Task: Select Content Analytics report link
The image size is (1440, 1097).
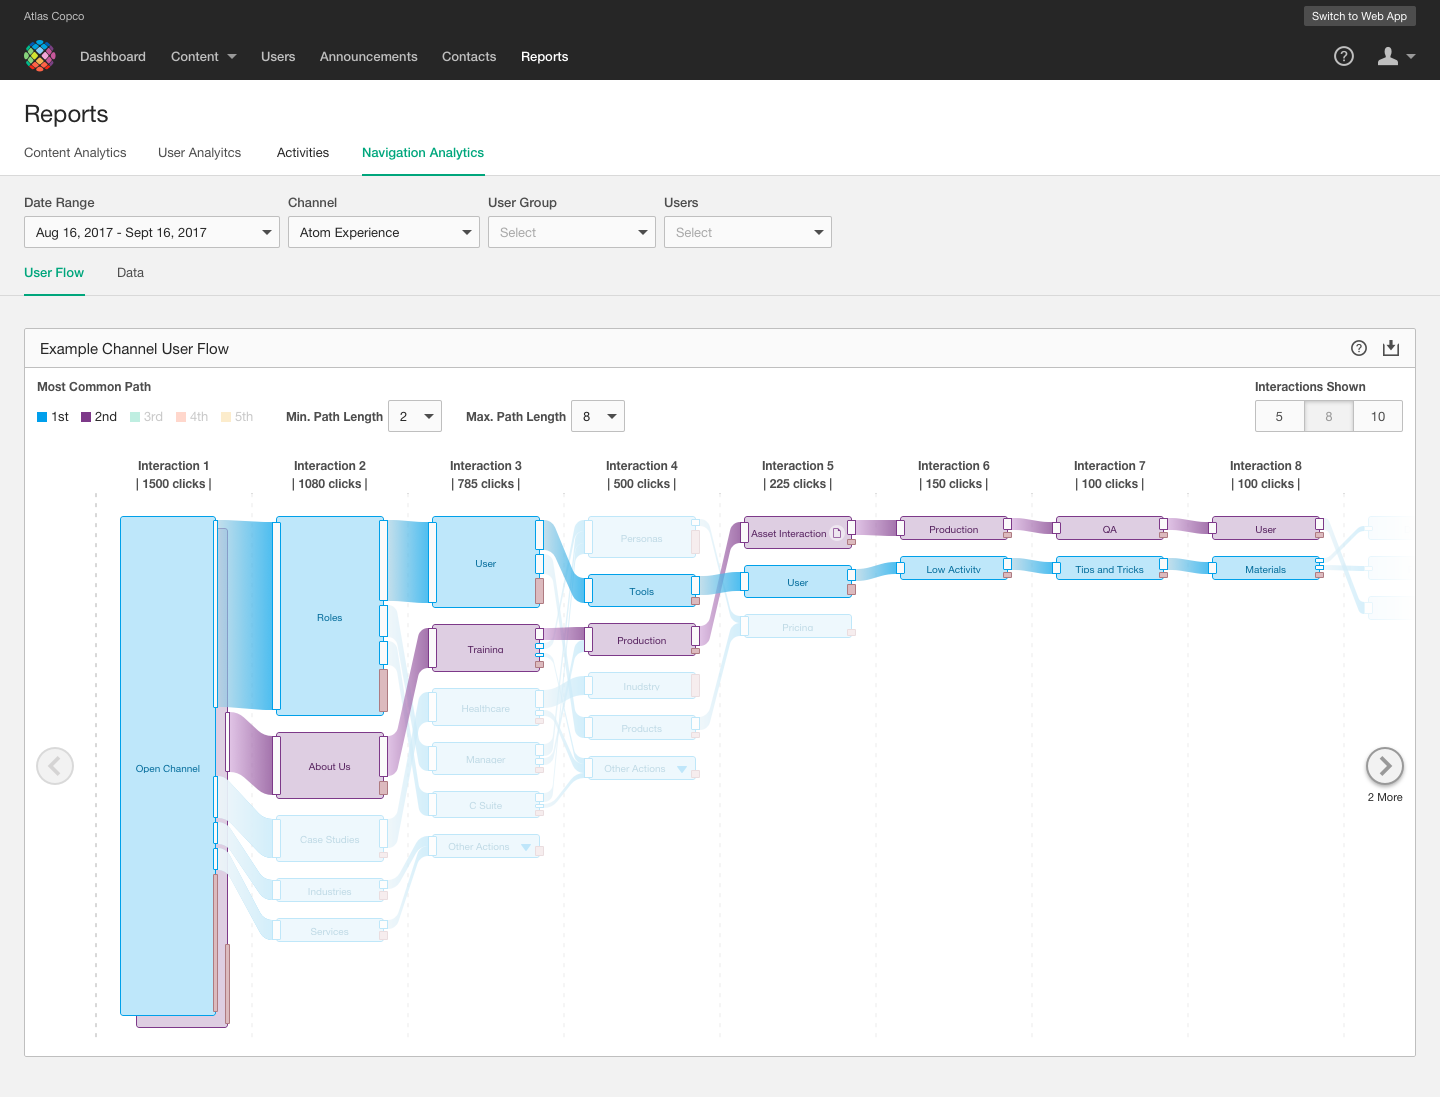Action: [x=75, y=152]
